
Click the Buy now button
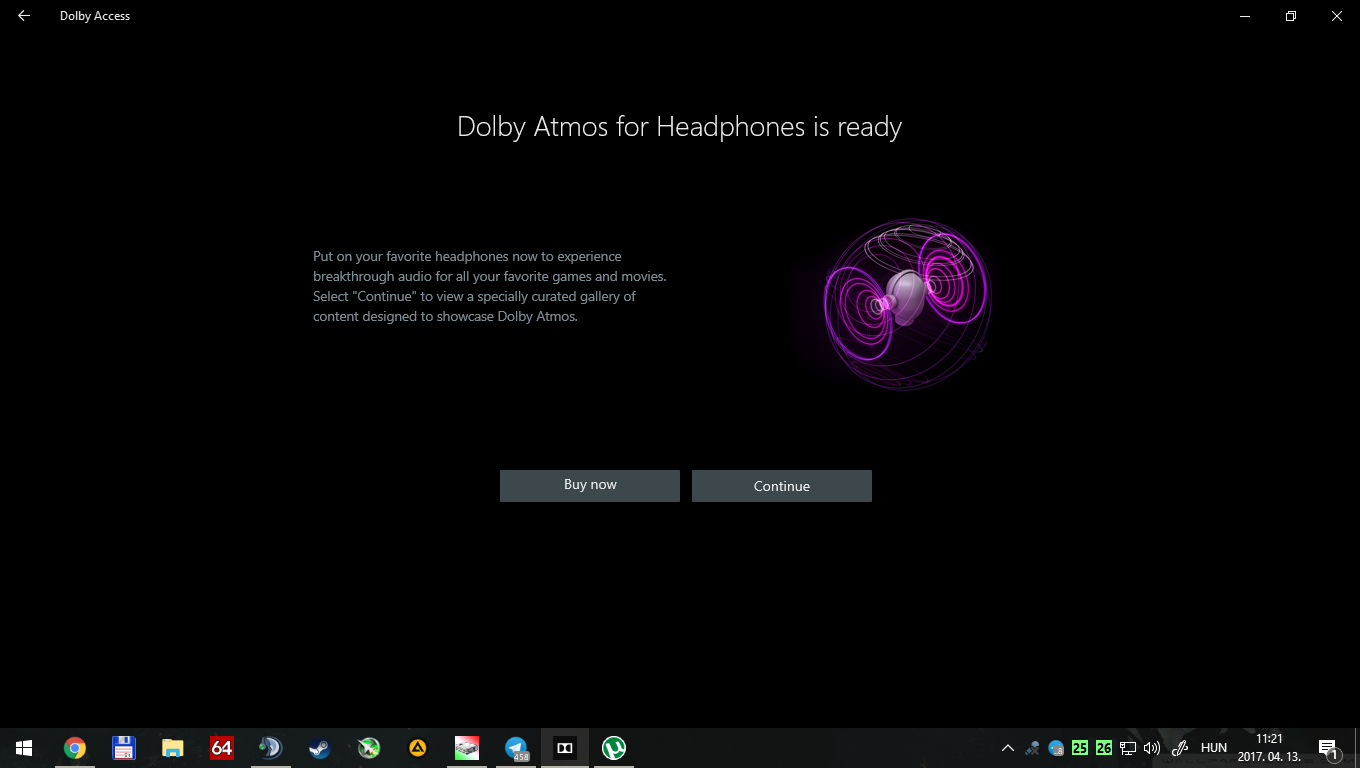point(590,485)
